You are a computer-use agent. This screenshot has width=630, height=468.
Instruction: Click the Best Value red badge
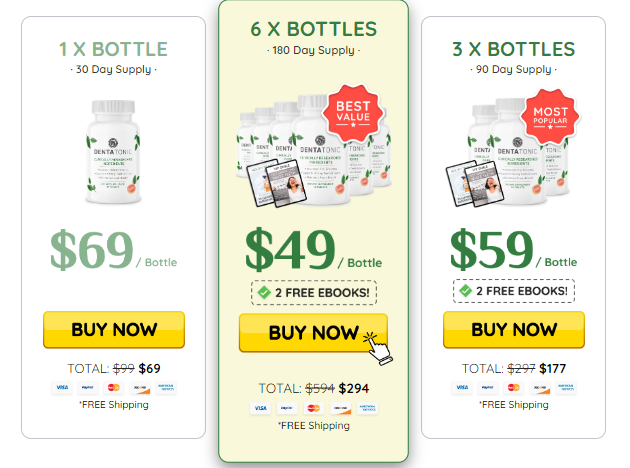point(353,113)
